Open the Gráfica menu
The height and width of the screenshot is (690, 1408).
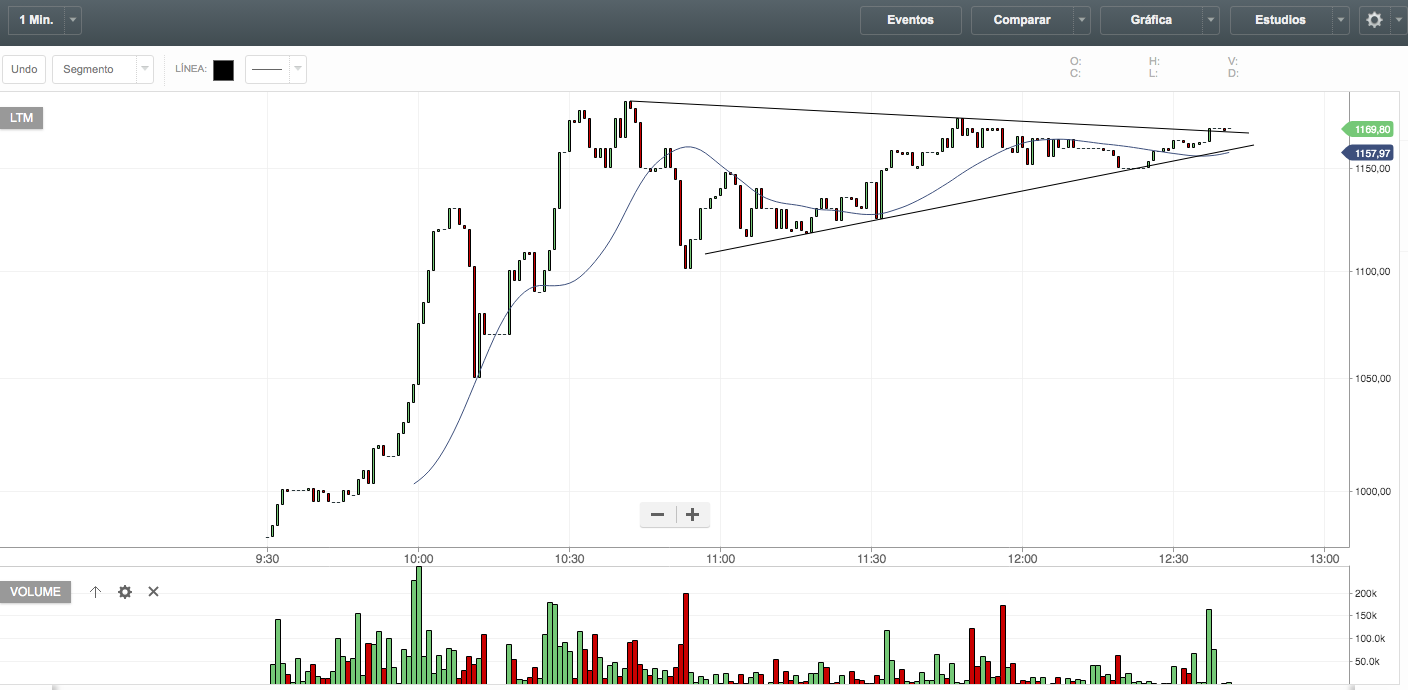click(x=1151, y=20)
